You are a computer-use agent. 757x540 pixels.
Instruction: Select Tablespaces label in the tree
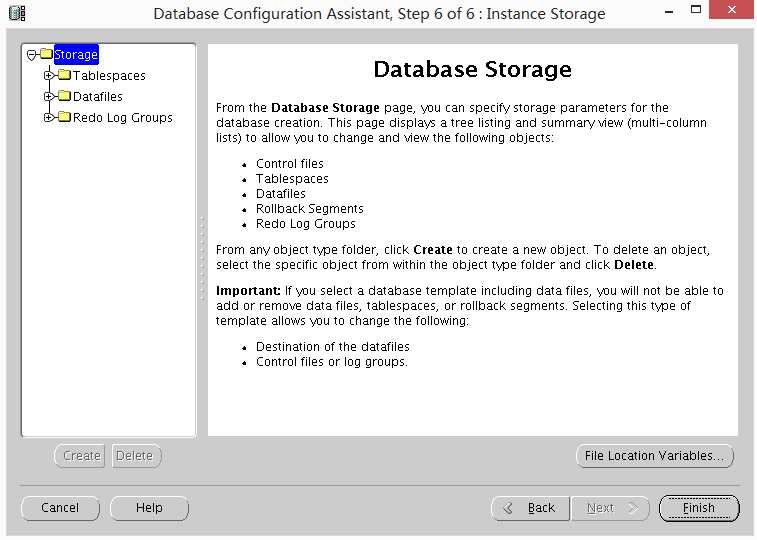(109, 75)
